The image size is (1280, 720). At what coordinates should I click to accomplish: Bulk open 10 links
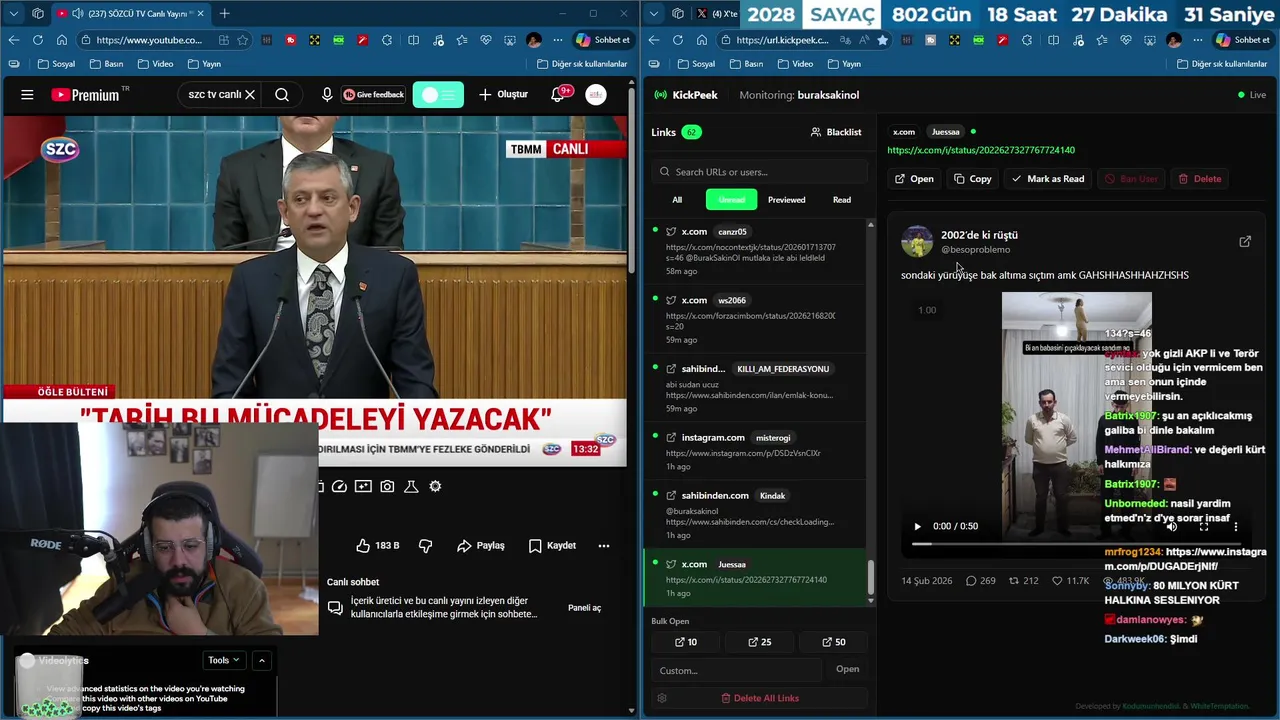click(686, 642)
